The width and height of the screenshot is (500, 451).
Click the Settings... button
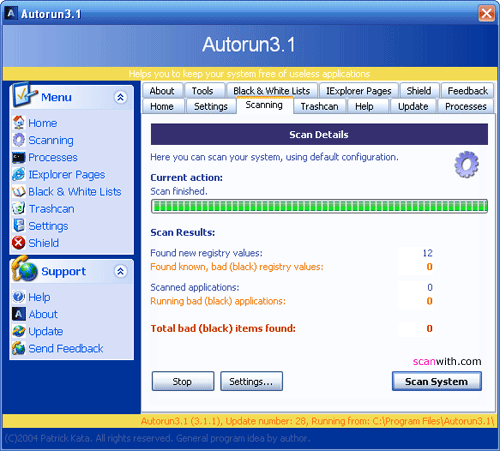click(251, 381)
